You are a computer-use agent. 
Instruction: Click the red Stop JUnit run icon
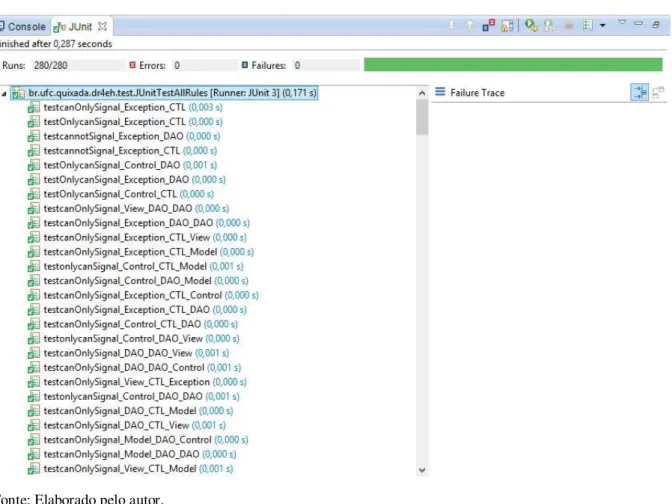[x=569, y=27]
